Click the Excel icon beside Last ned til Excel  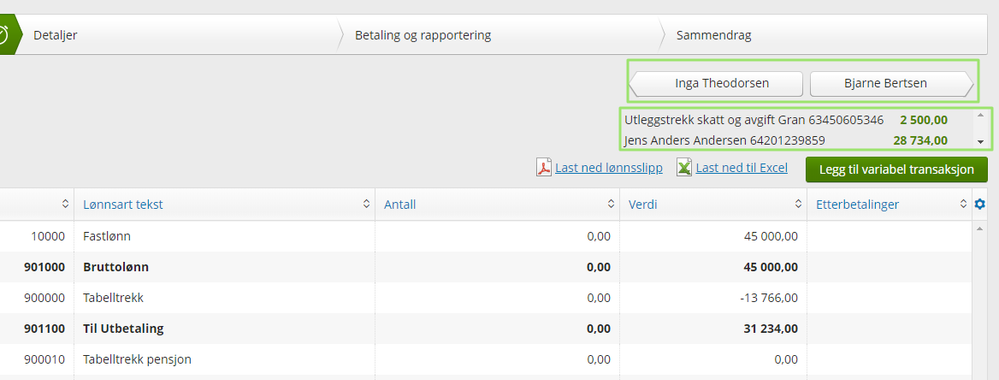(x=684, y=168)
